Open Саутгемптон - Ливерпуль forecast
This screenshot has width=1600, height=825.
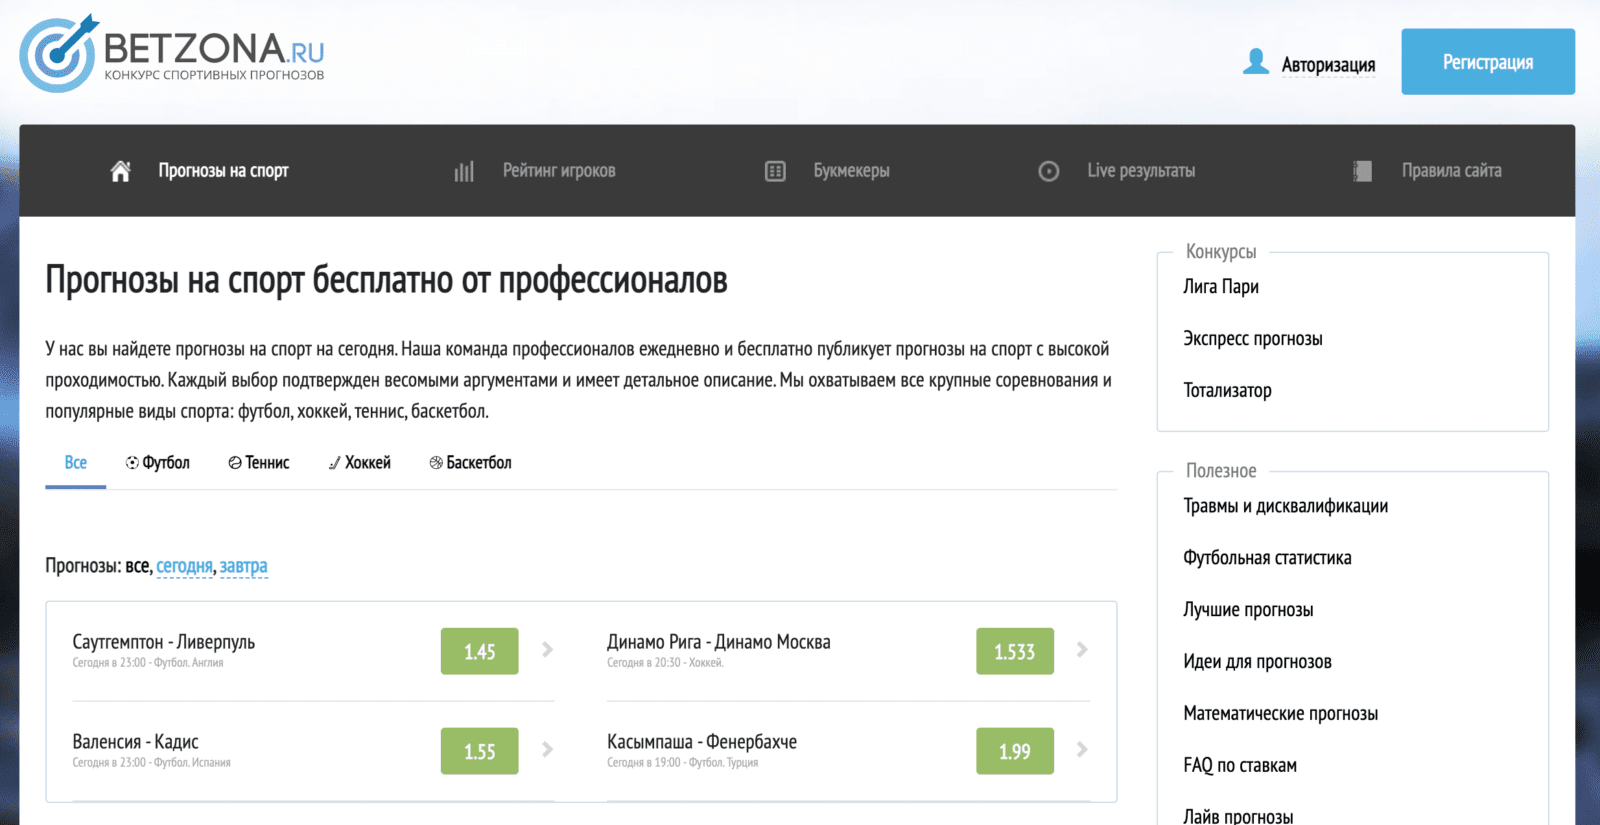[x=163, y=642]
